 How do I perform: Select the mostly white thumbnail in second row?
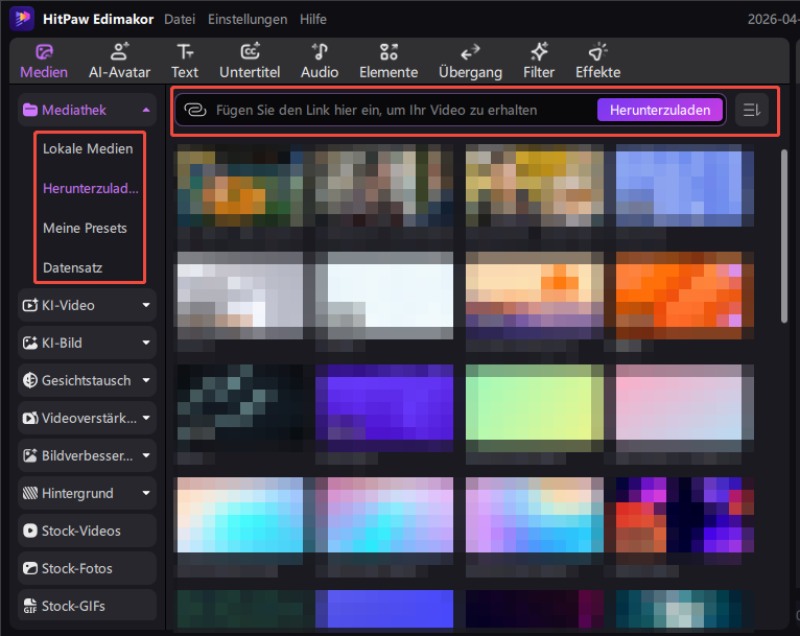tap(384, 295)
